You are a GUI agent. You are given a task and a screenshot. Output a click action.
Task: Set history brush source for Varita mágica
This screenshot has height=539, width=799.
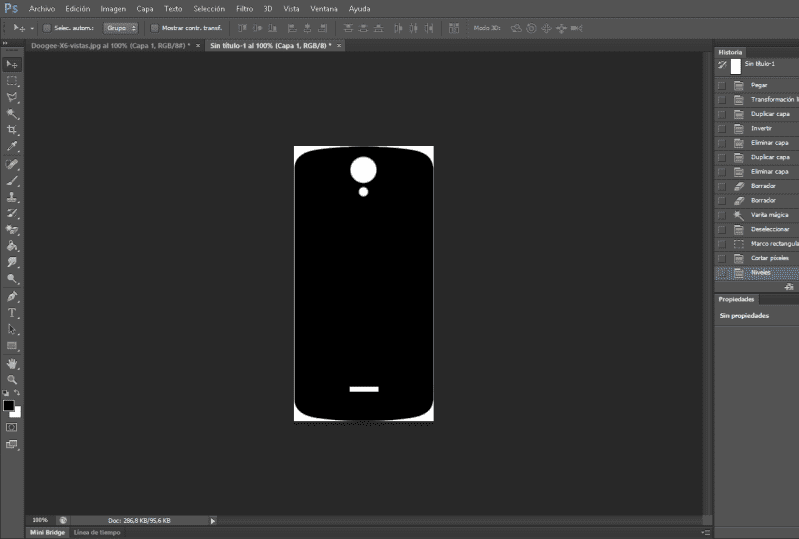pos(722,215)
